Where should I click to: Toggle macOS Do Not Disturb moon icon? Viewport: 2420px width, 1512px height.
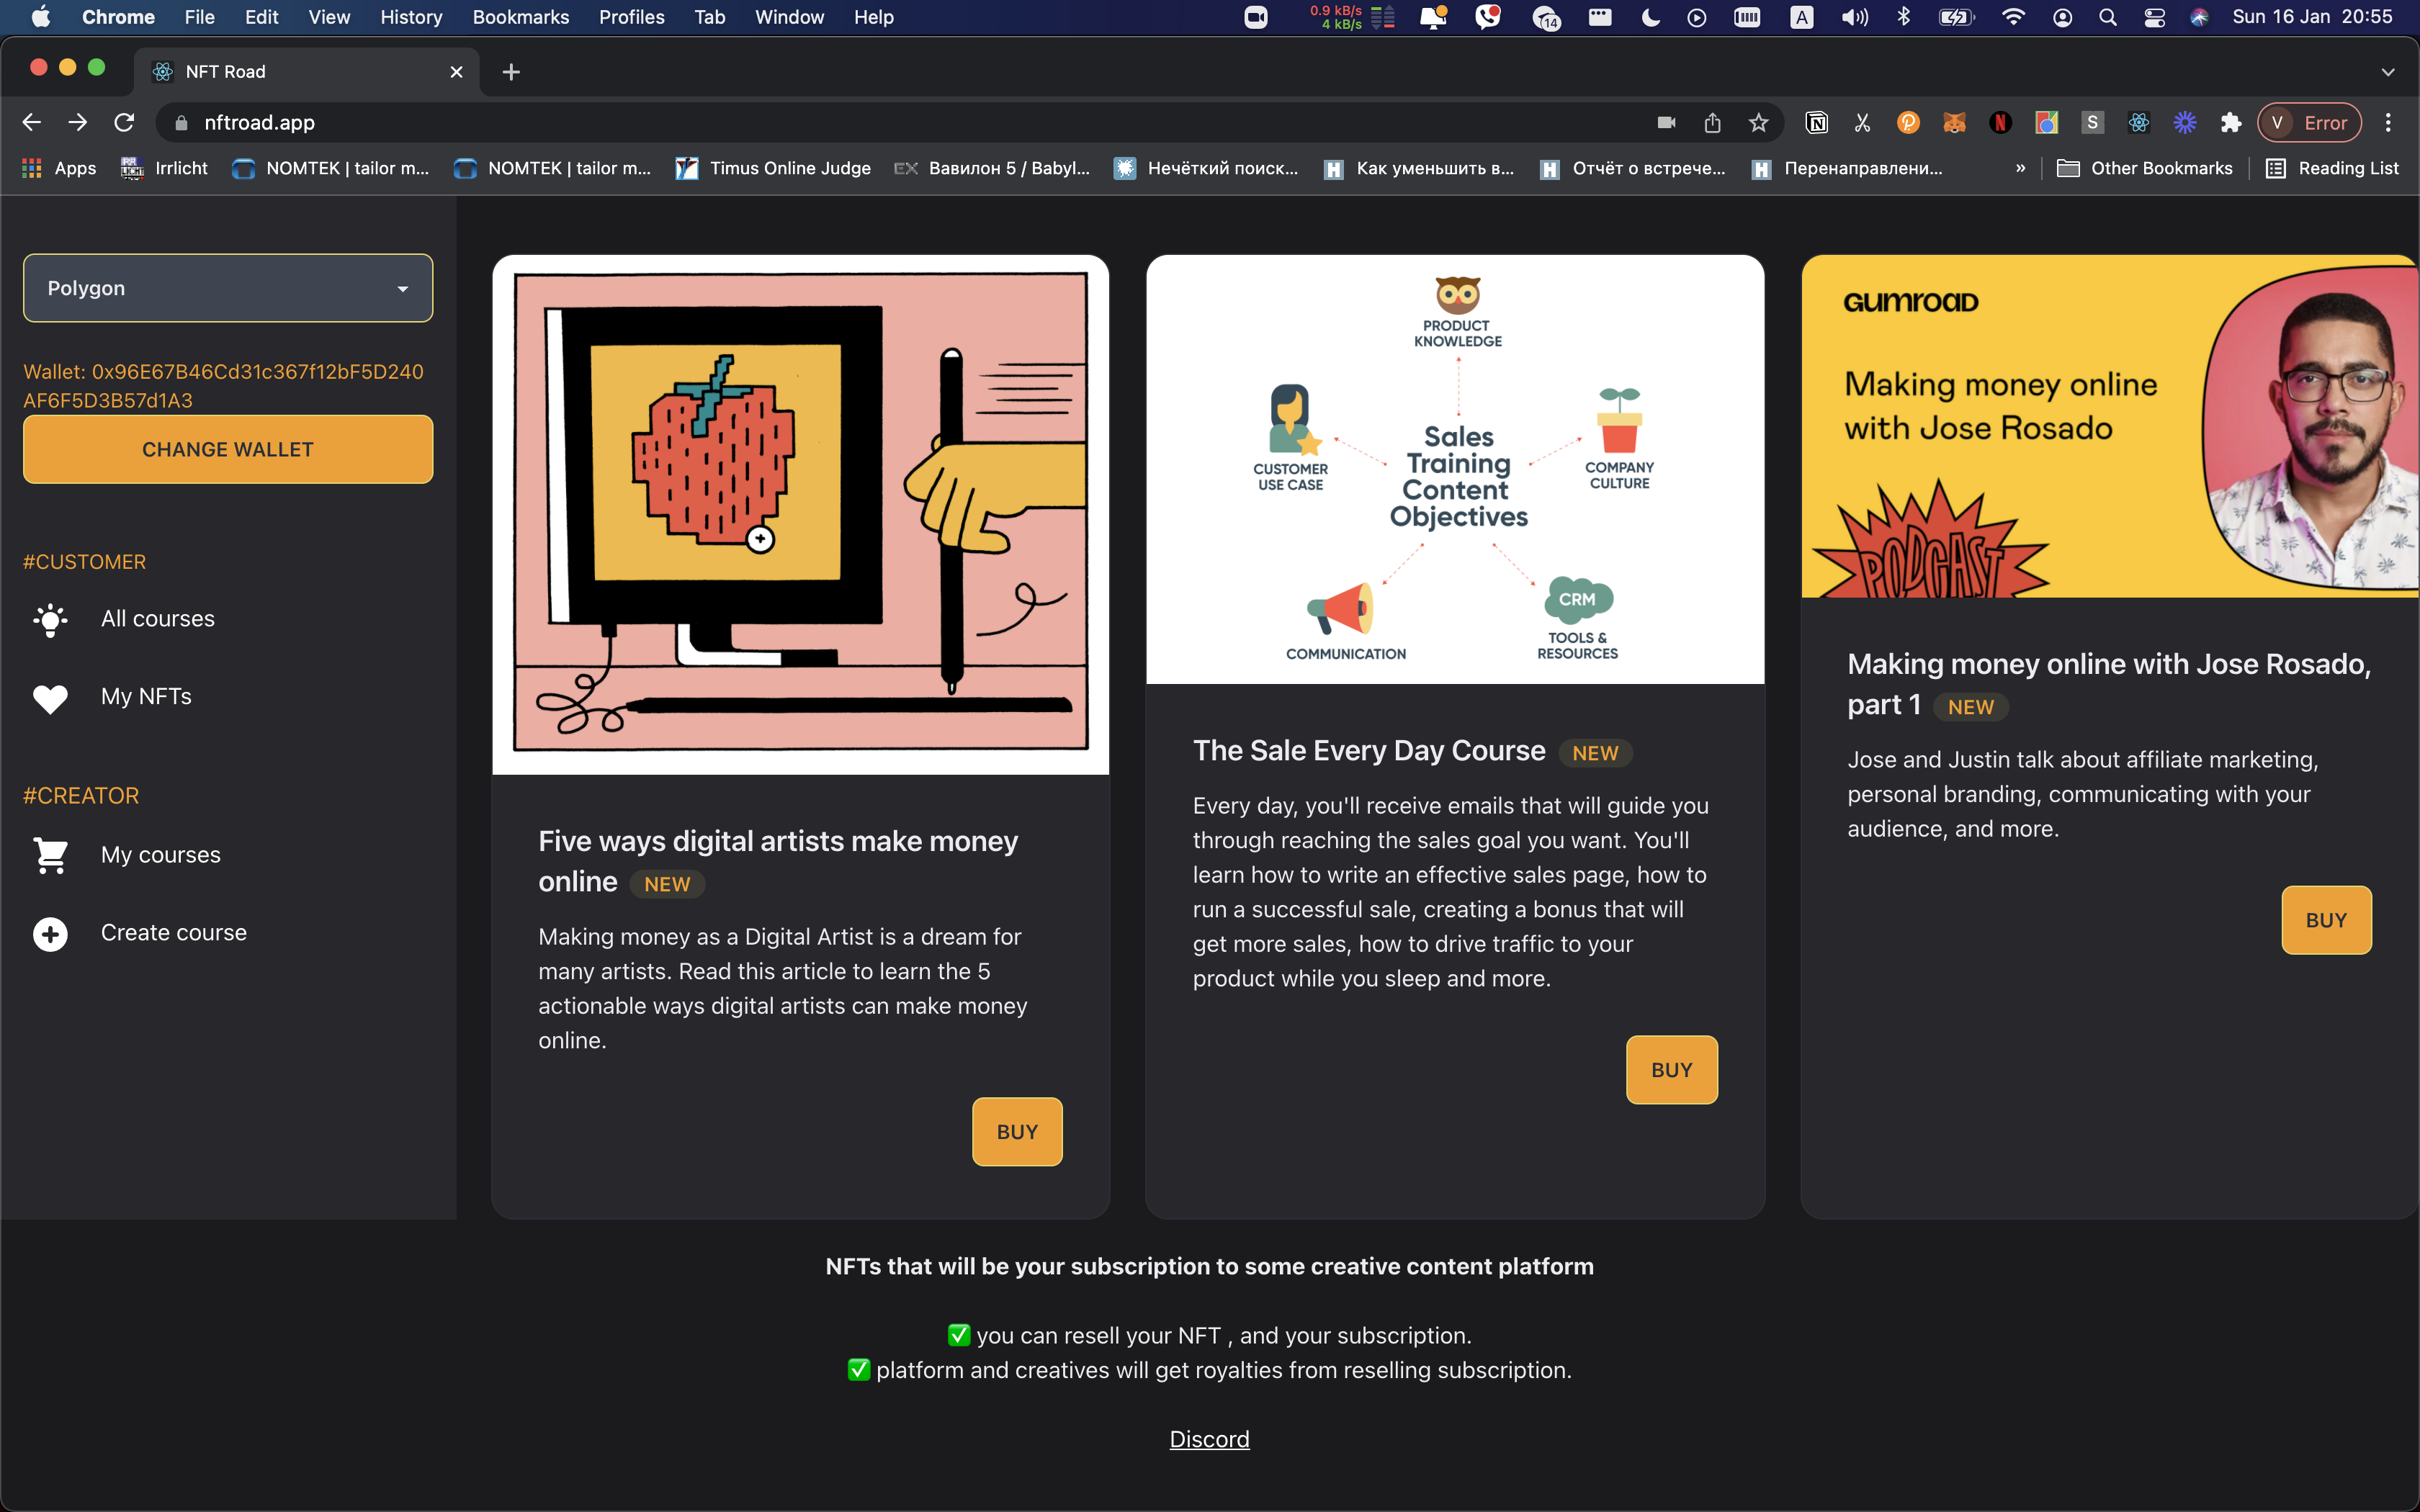1650,17
